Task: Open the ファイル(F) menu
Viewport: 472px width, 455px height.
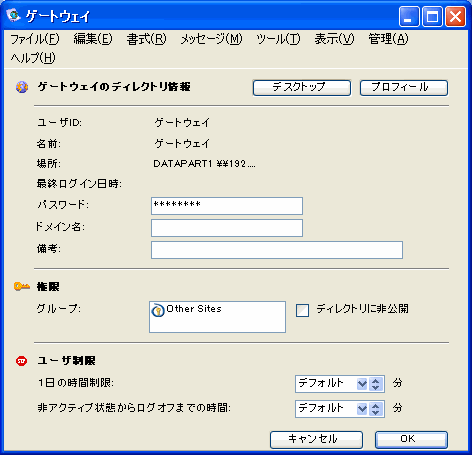Action: pos(35,39)
